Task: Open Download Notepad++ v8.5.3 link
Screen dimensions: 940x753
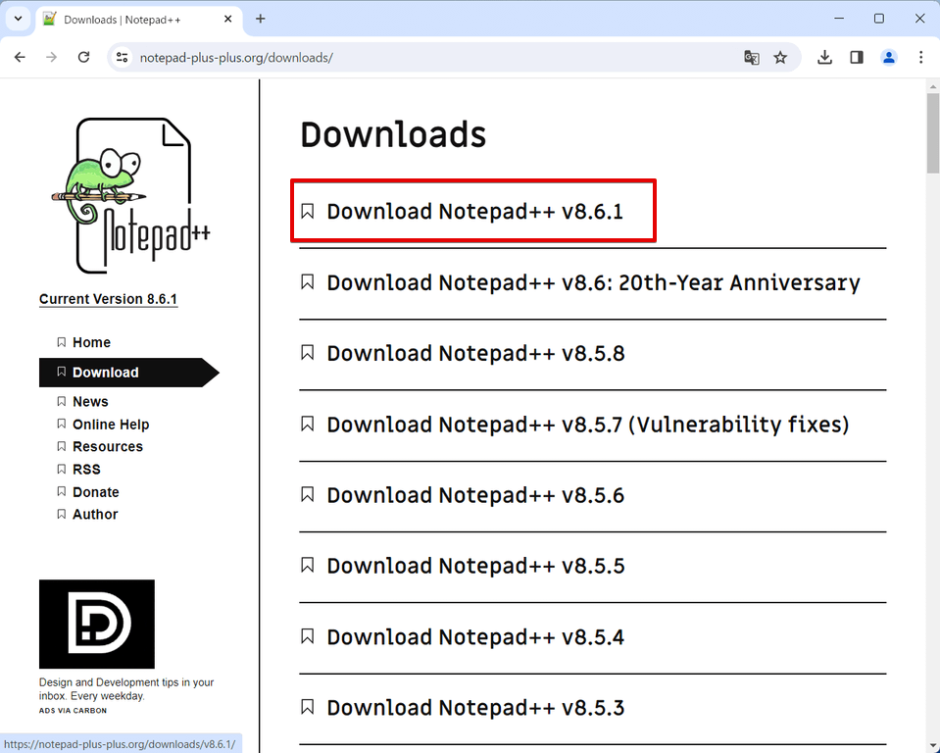Action: tap(475, 707)
